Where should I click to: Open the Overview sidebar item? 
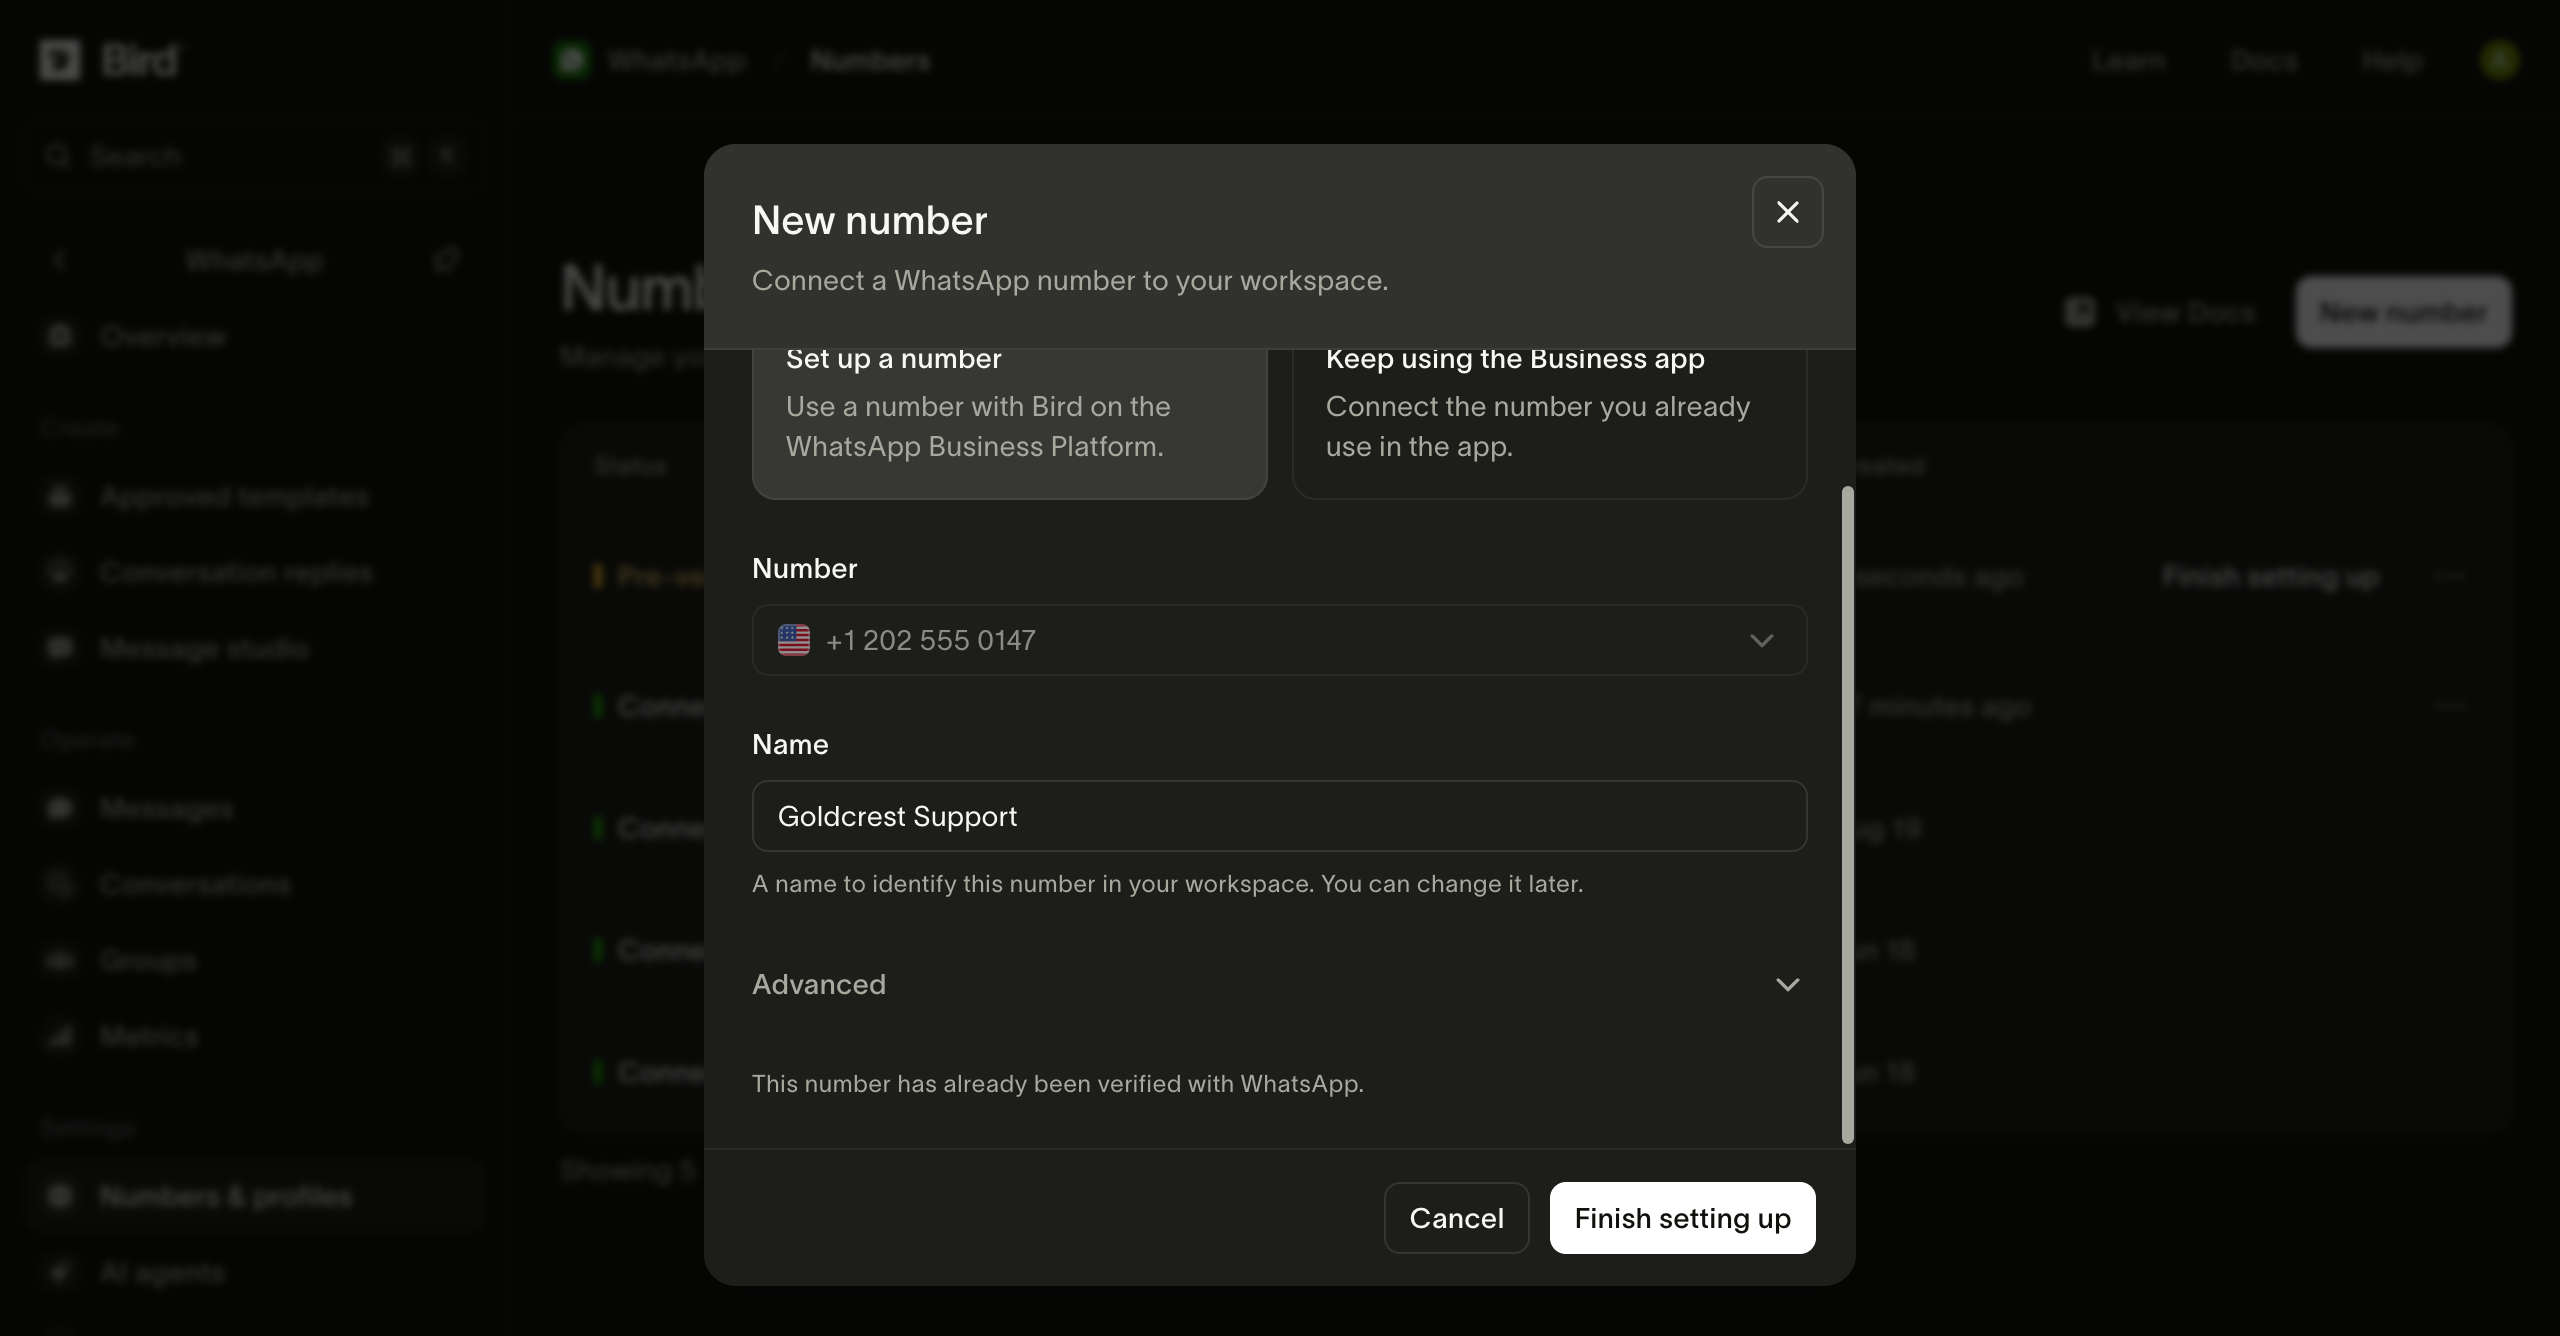point(162,336)
